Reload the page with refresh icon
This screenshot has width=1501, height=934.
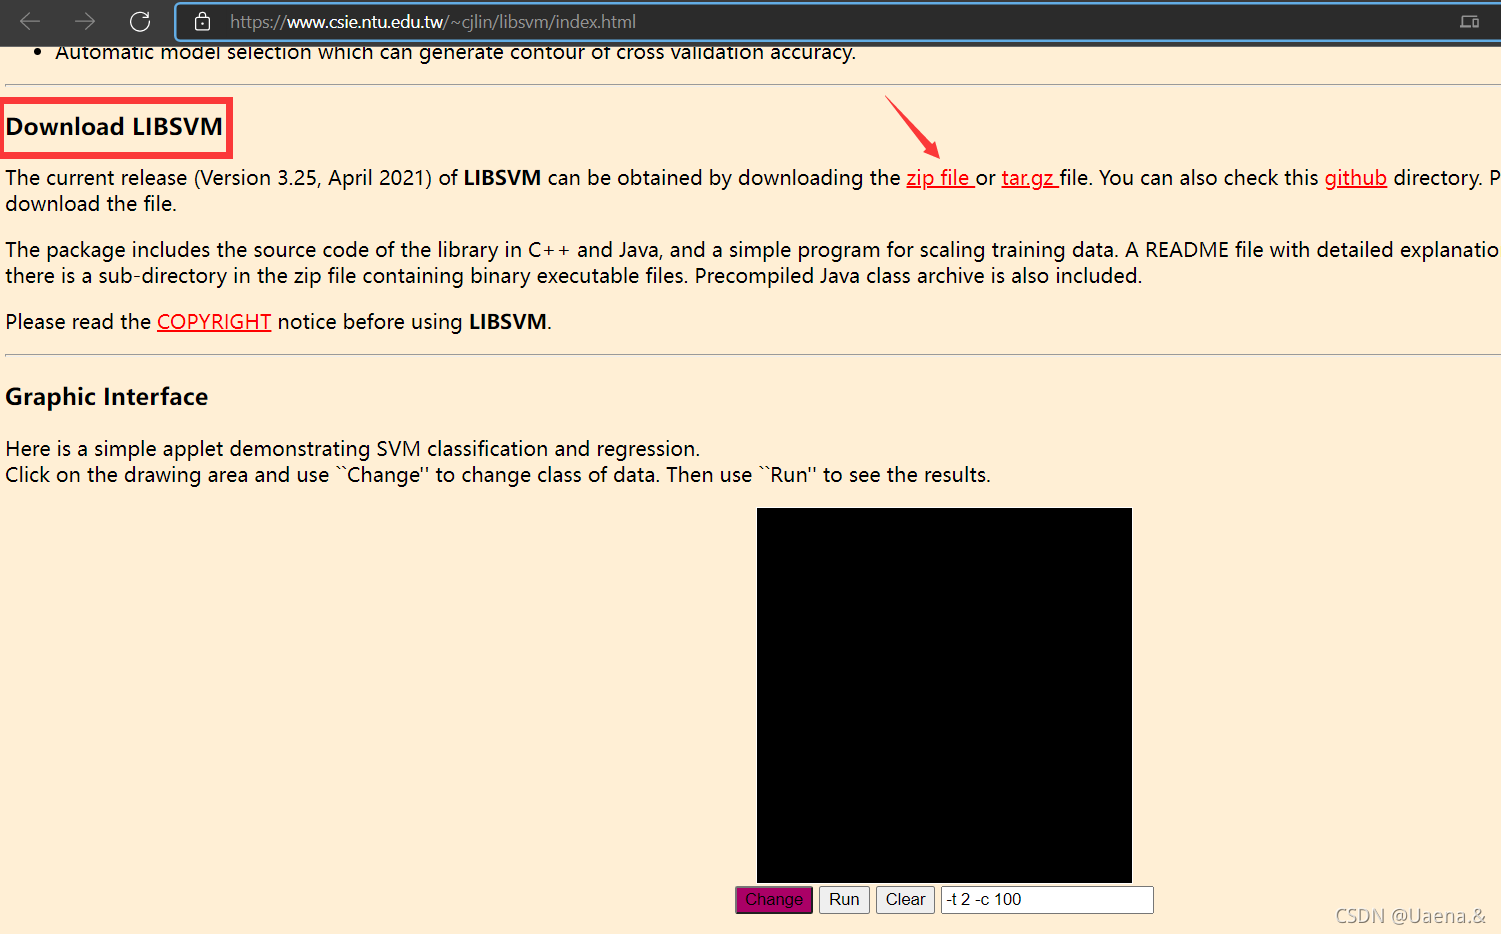[140, 21]
